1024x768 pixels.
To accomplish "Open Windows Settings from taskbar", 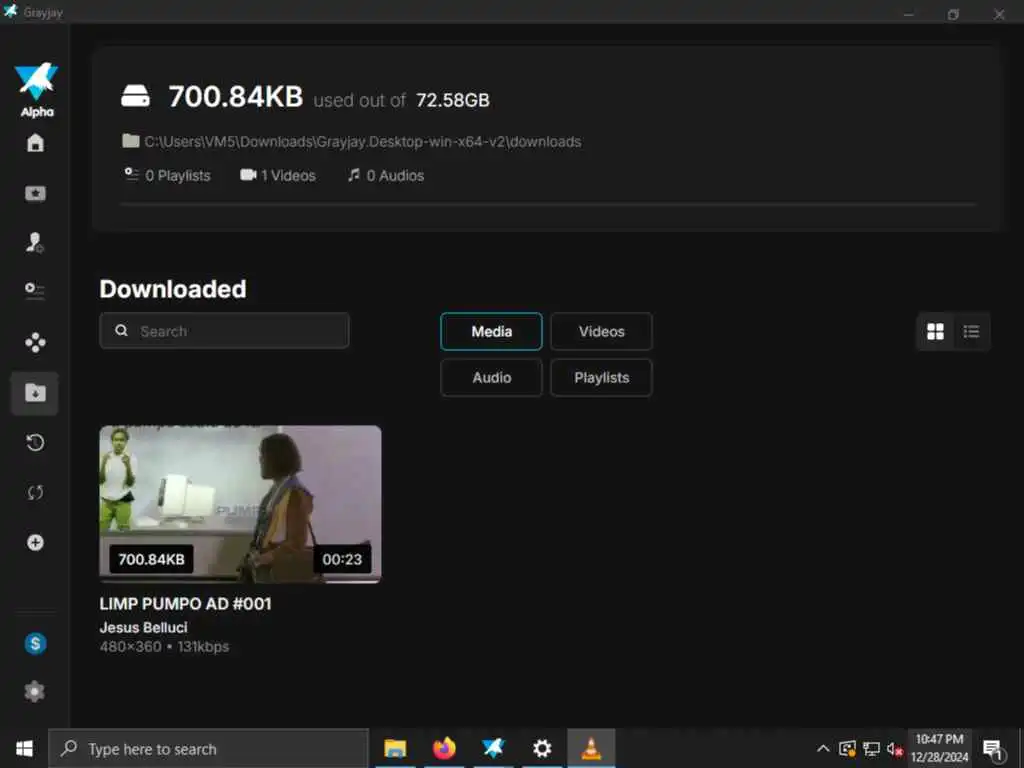I will [542, 748].
